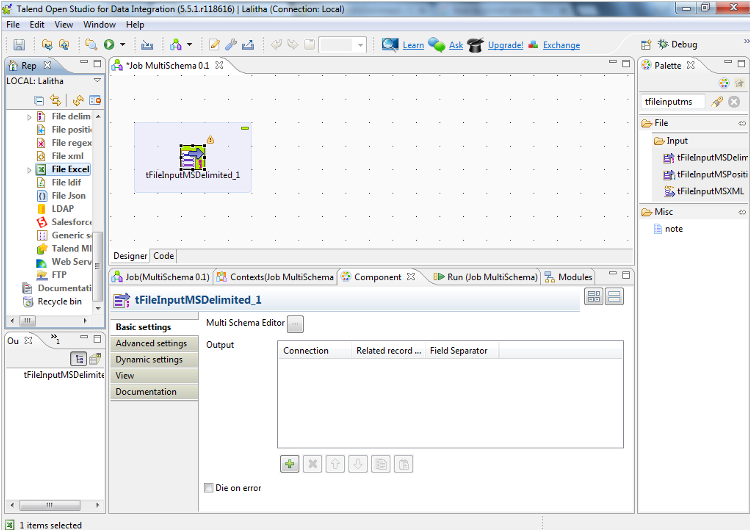Click the delete row X button

pyautogui.click(x=312, y=464)
